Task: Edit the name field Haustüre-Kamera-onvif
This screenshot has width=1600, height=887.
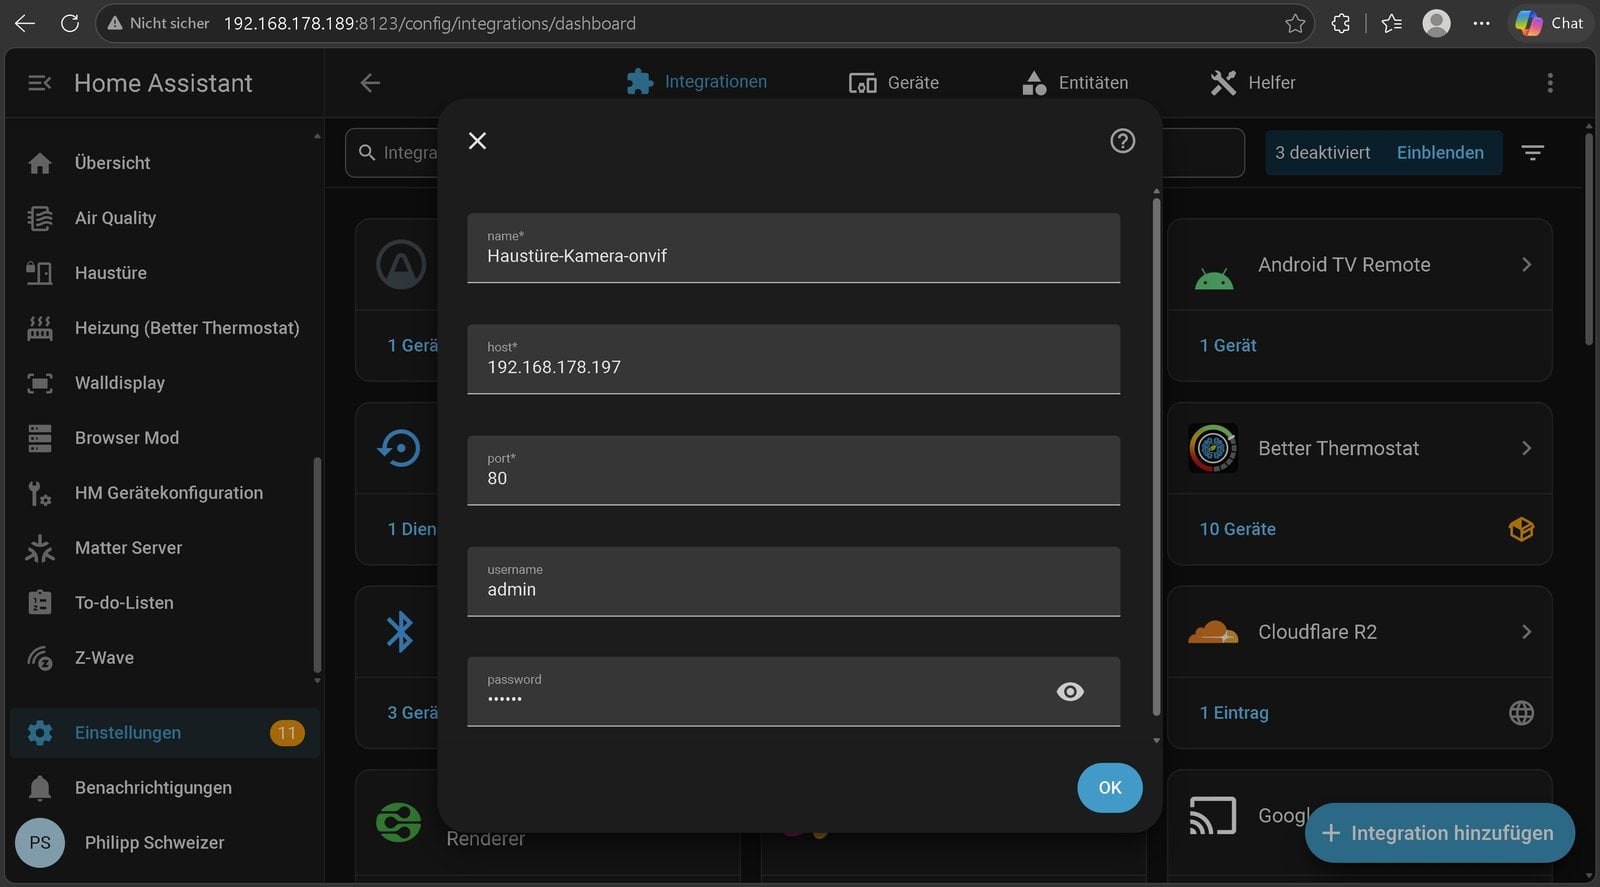Action: tap(793, 248)
